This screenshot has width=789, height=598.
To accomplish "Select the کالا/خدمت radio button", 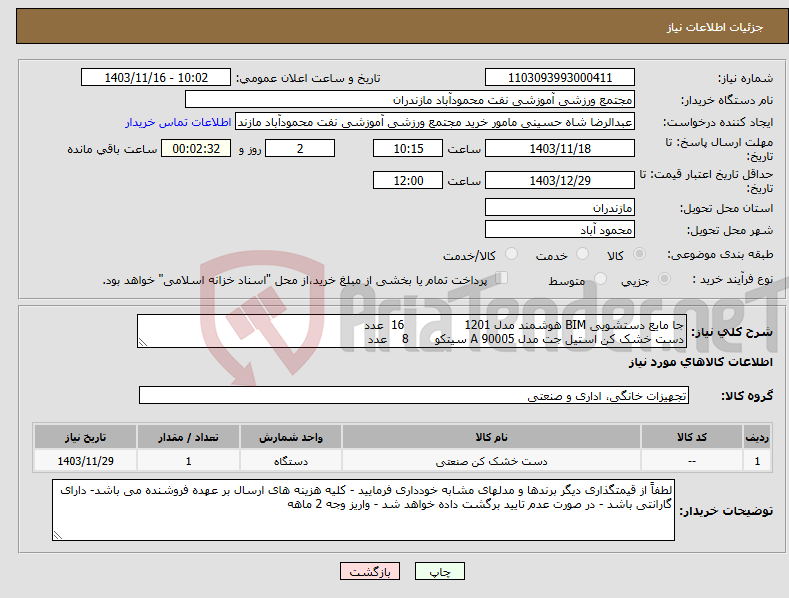I will coord(511,254).
